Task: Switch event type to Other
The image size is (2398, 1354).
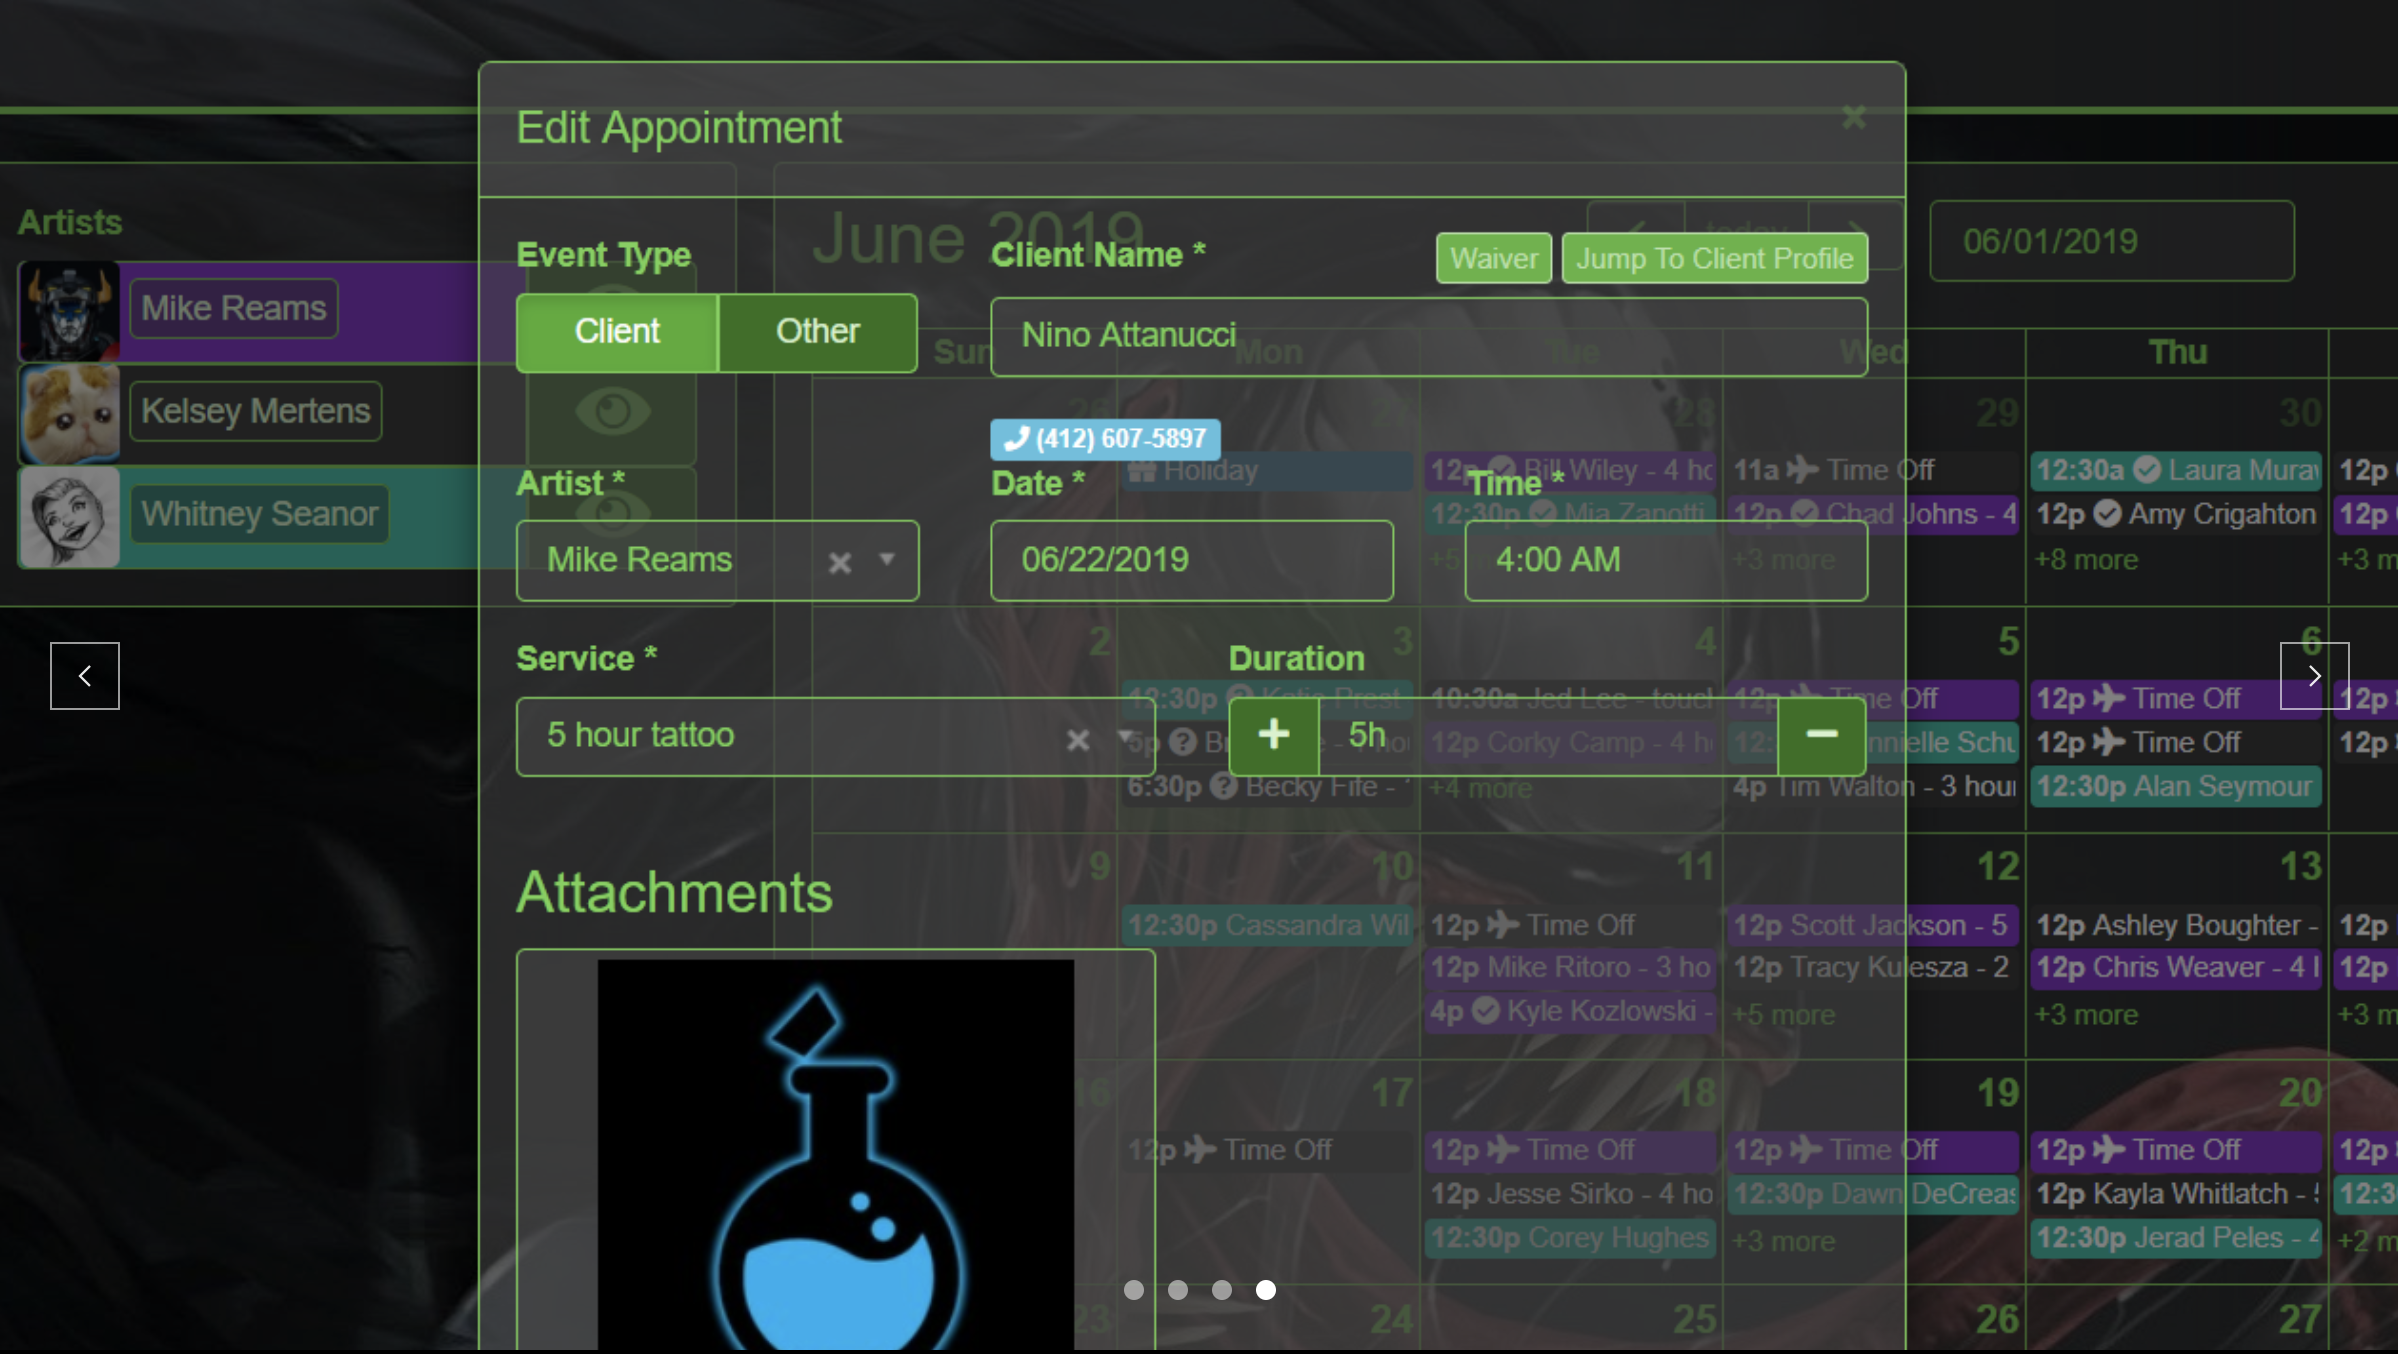Action: (x=817, y=332)
